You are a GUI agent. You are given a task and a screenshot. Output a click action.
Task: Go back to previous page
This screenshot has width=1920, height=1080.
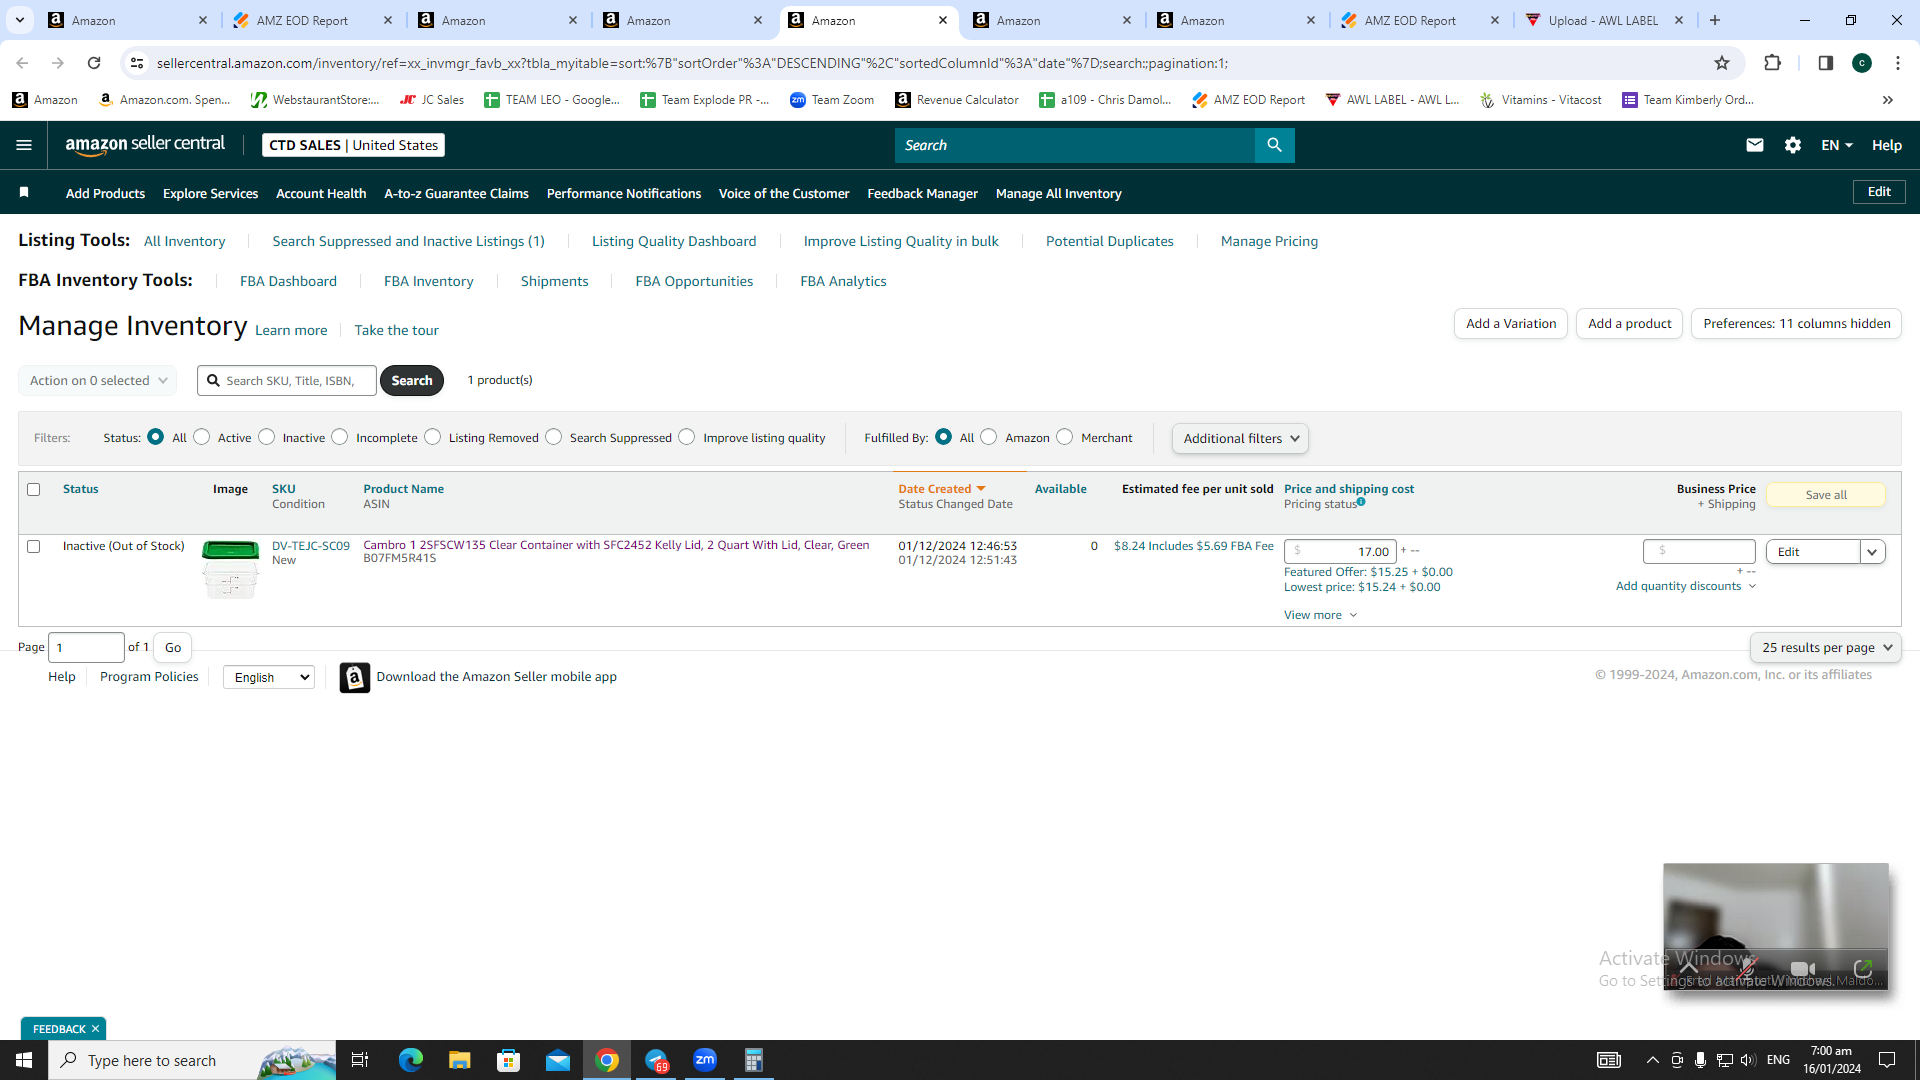coord(22,63)
